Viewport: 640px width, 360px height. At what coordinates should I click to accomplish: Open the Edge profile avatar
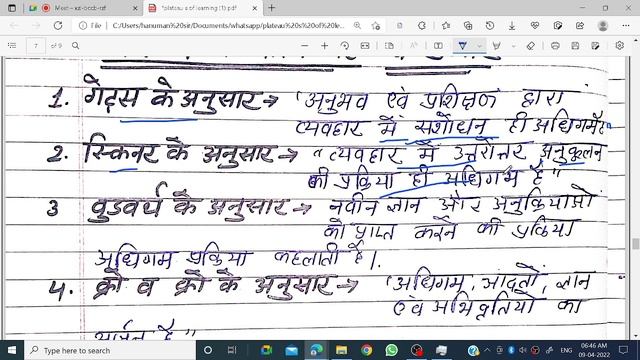603,26
